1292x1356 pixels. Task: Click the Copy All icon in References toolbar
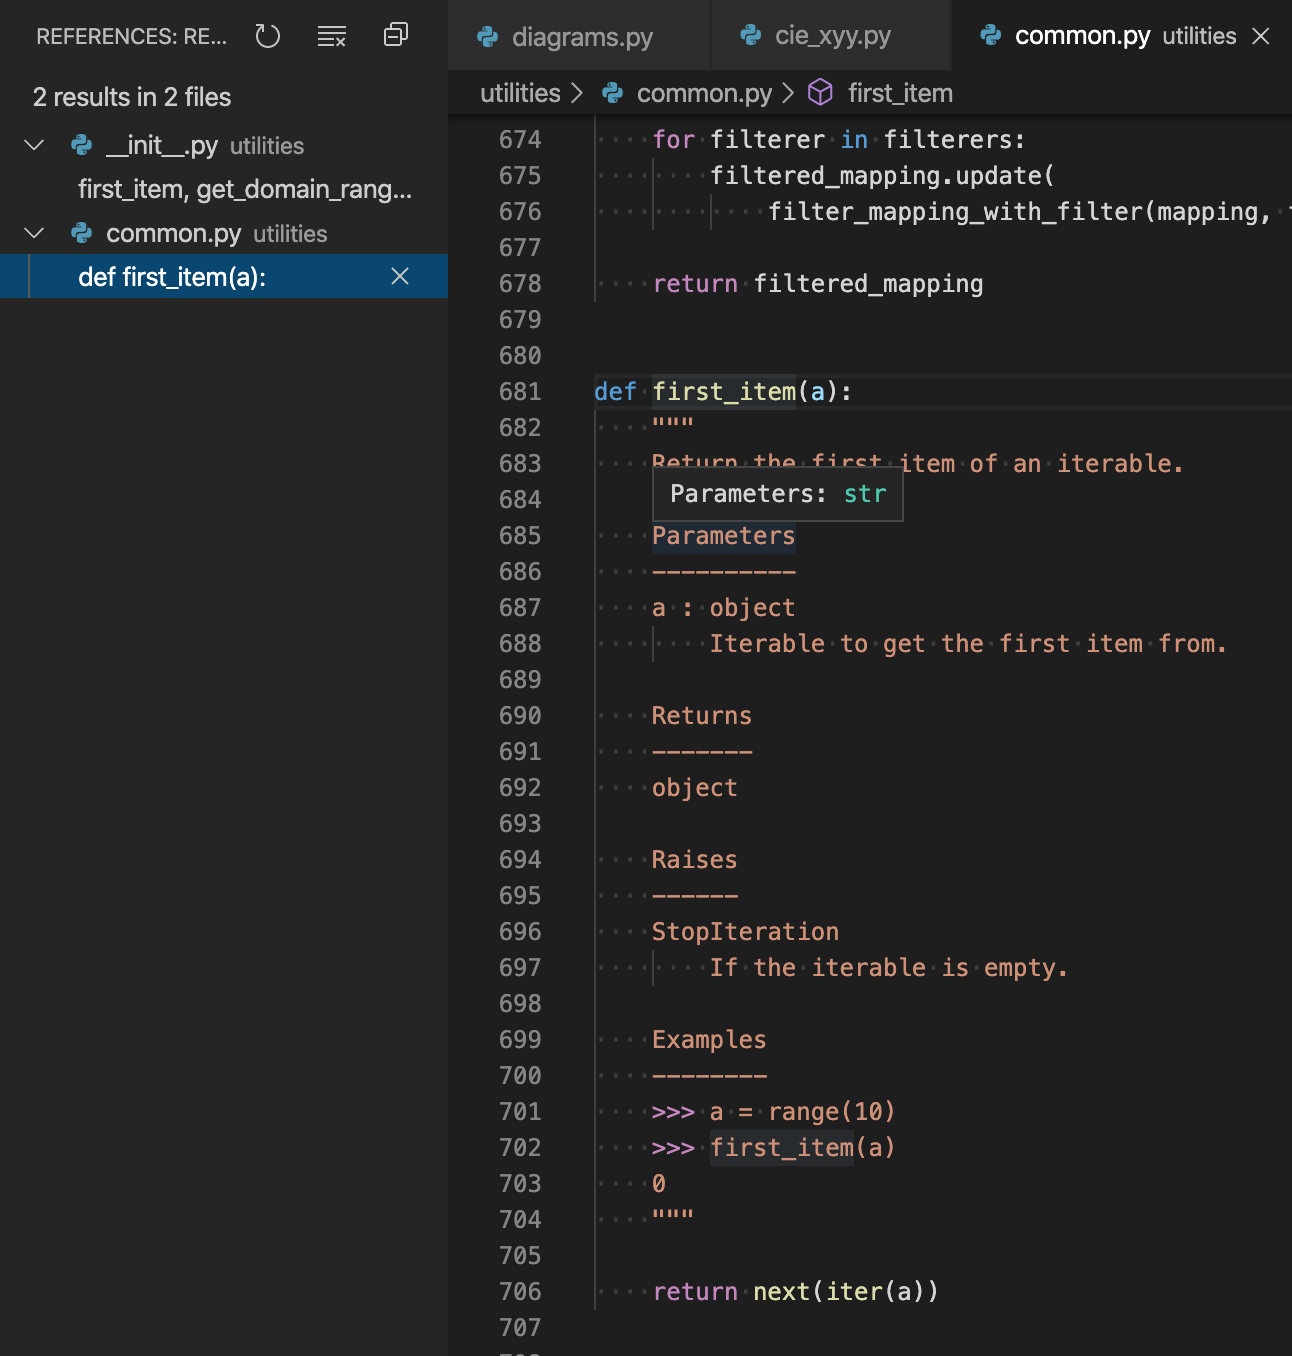pos(395,34)
